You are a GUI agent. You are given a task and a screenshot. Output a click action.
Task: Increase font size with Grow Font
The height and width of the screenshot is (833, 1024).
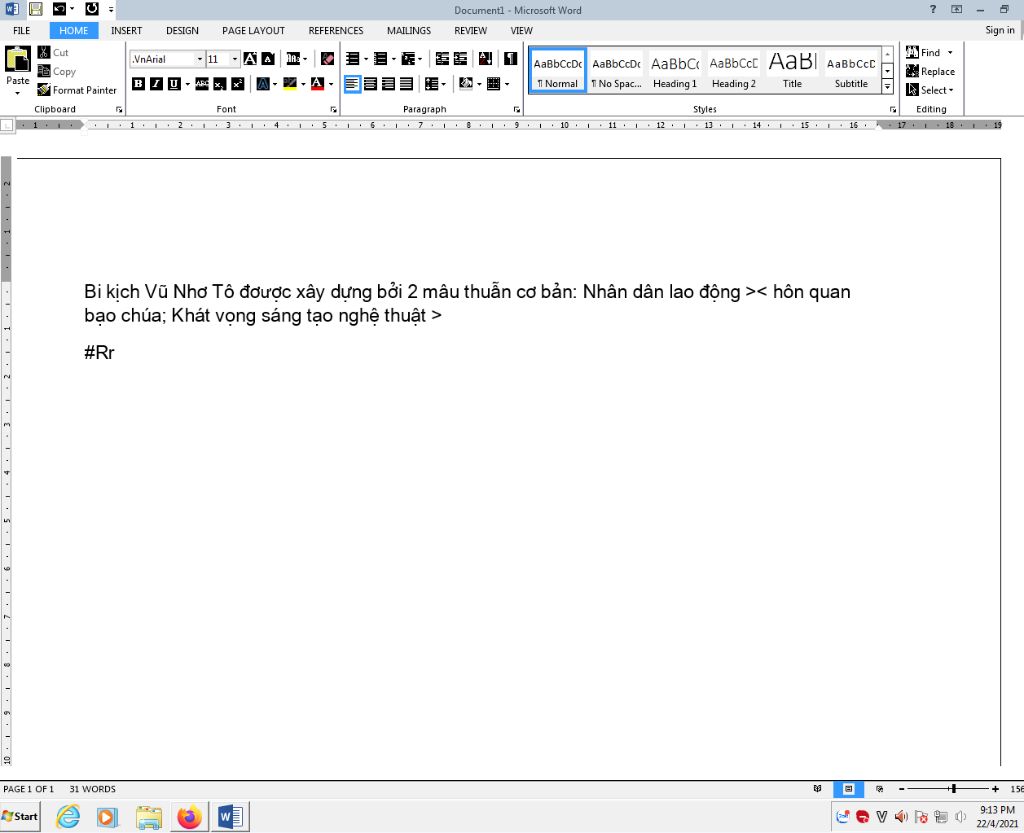tap(250, 59)
